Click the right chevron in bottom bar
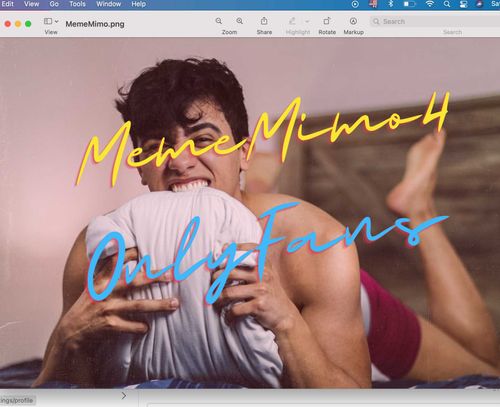 [124, 396]
